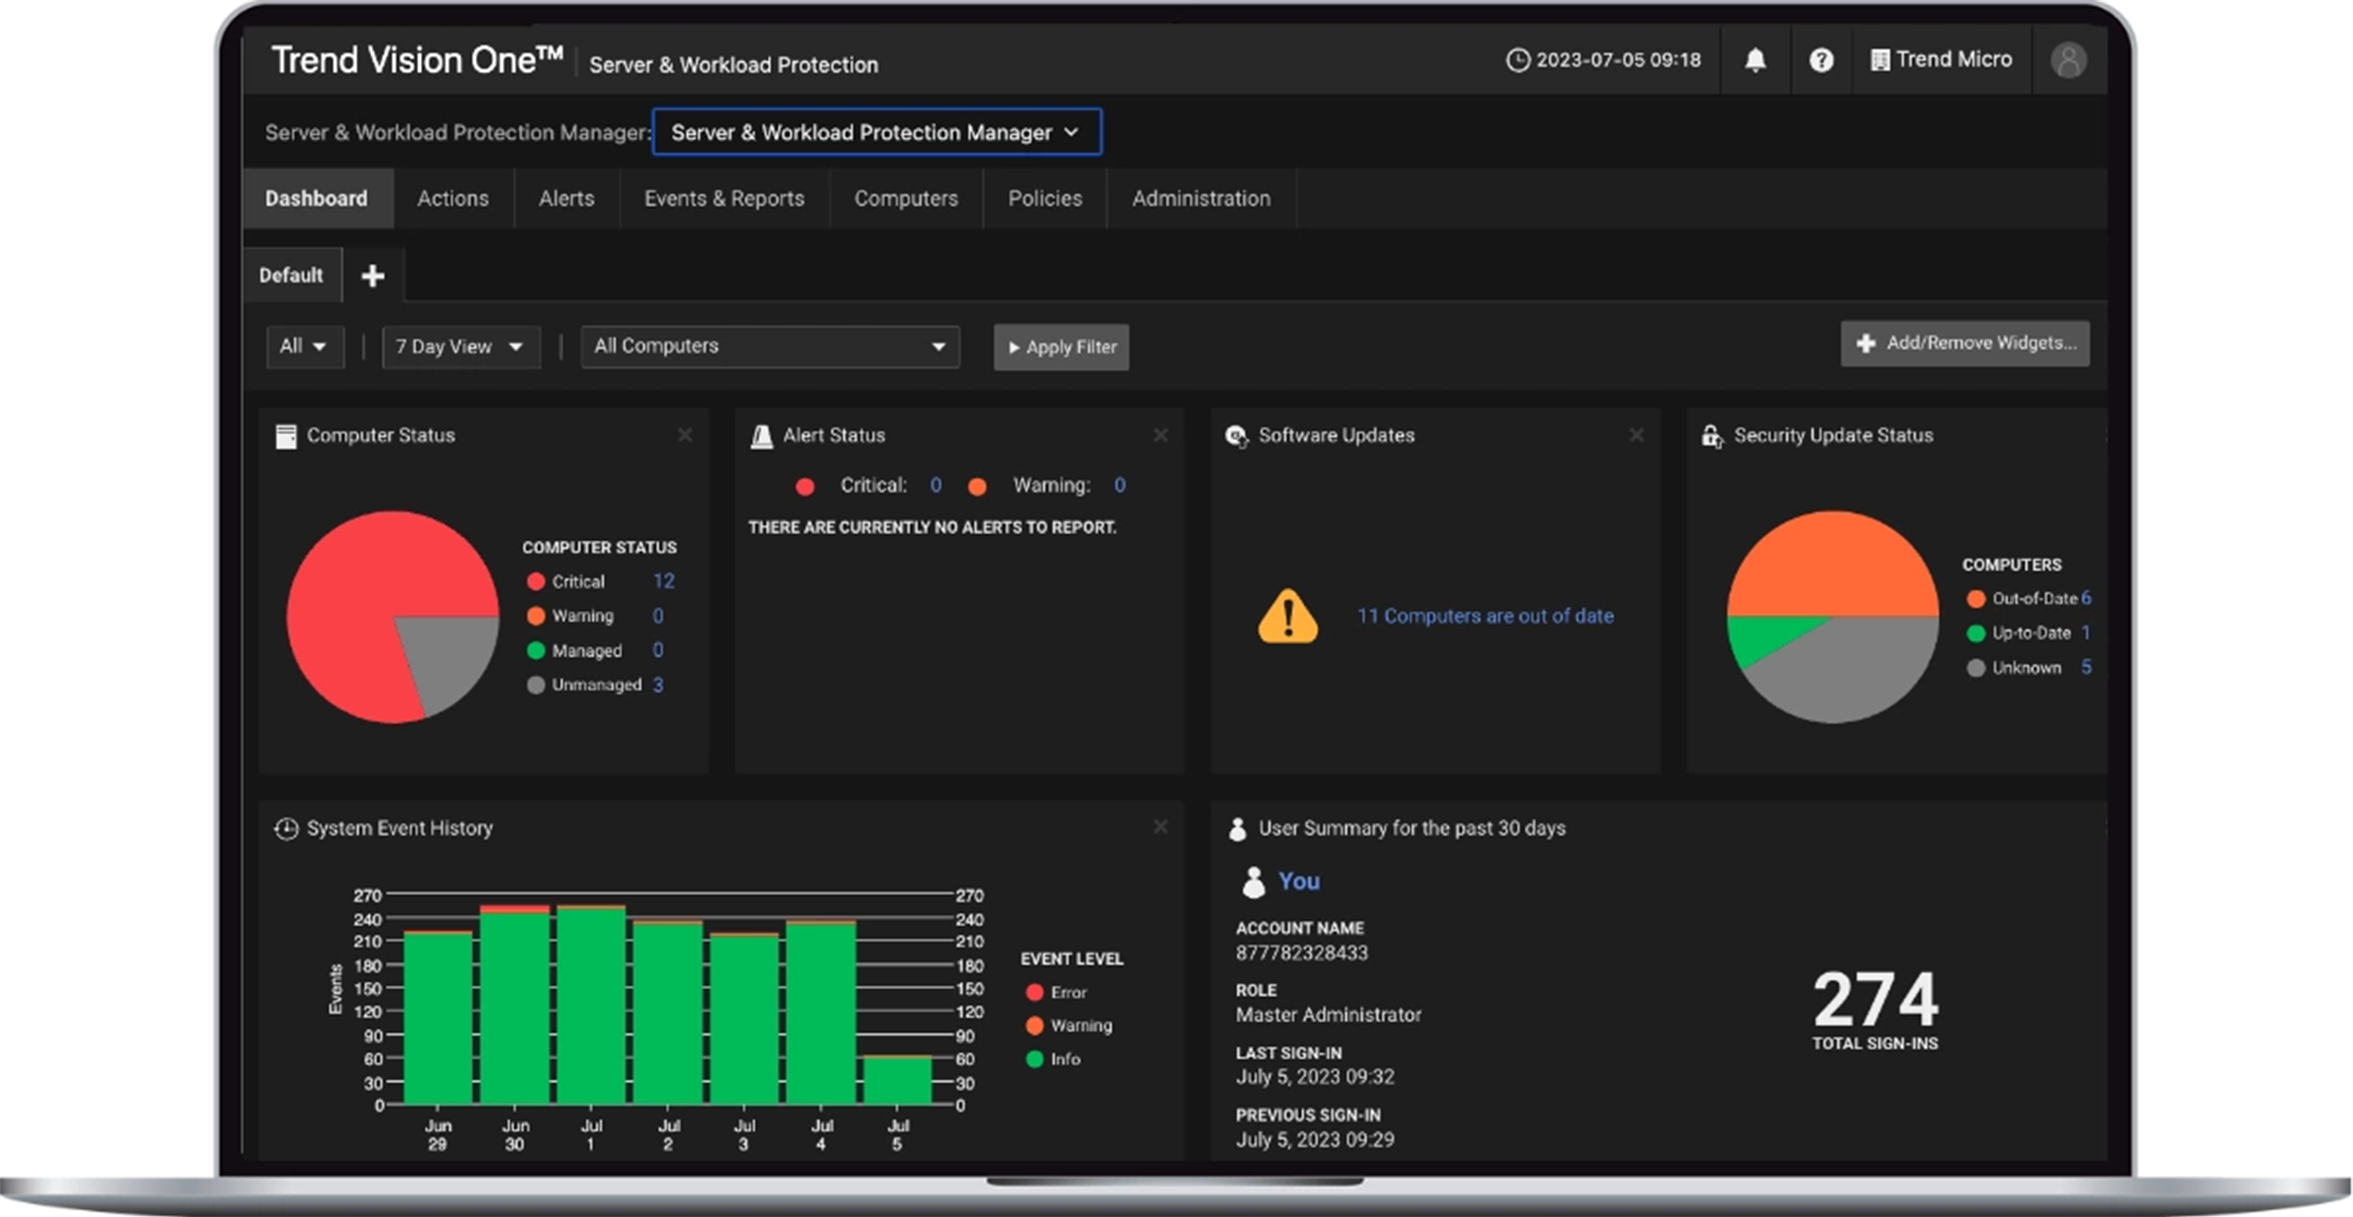Click the account name 877782328433
2353x1217 pixels.
[x=1301, y=953]
